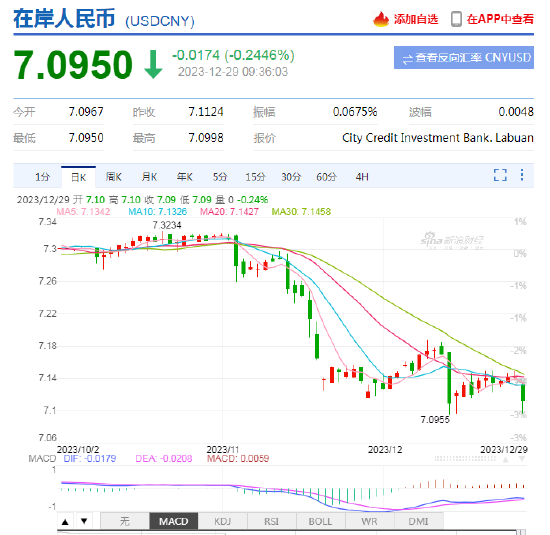Select the 月K chart tab
Viewport: 550px width, 535px height.
coord(149,177)
